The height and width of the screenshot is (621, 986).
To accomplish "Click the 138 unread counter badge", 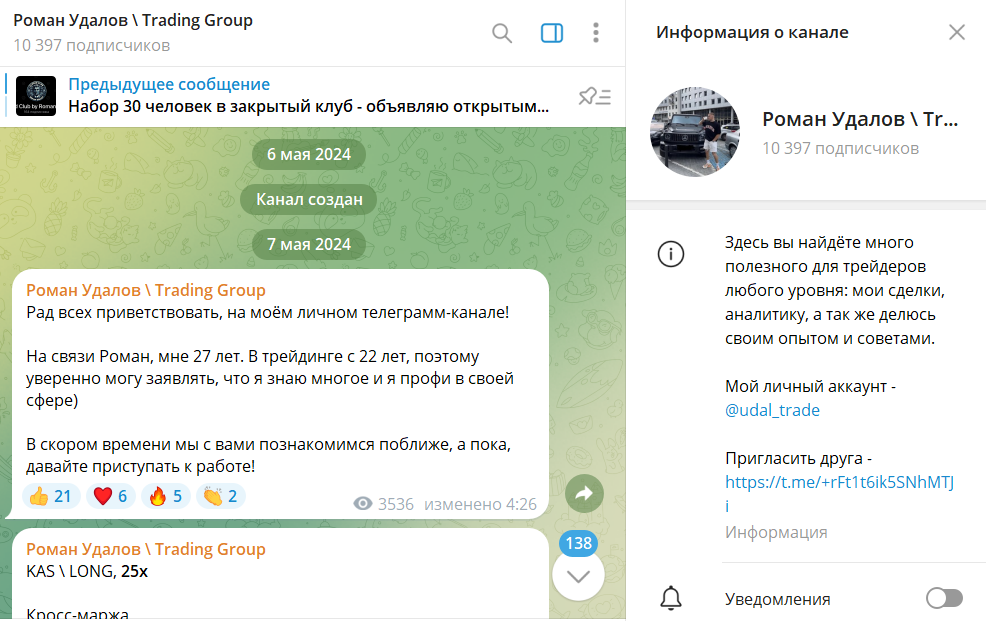I will 579,543.
